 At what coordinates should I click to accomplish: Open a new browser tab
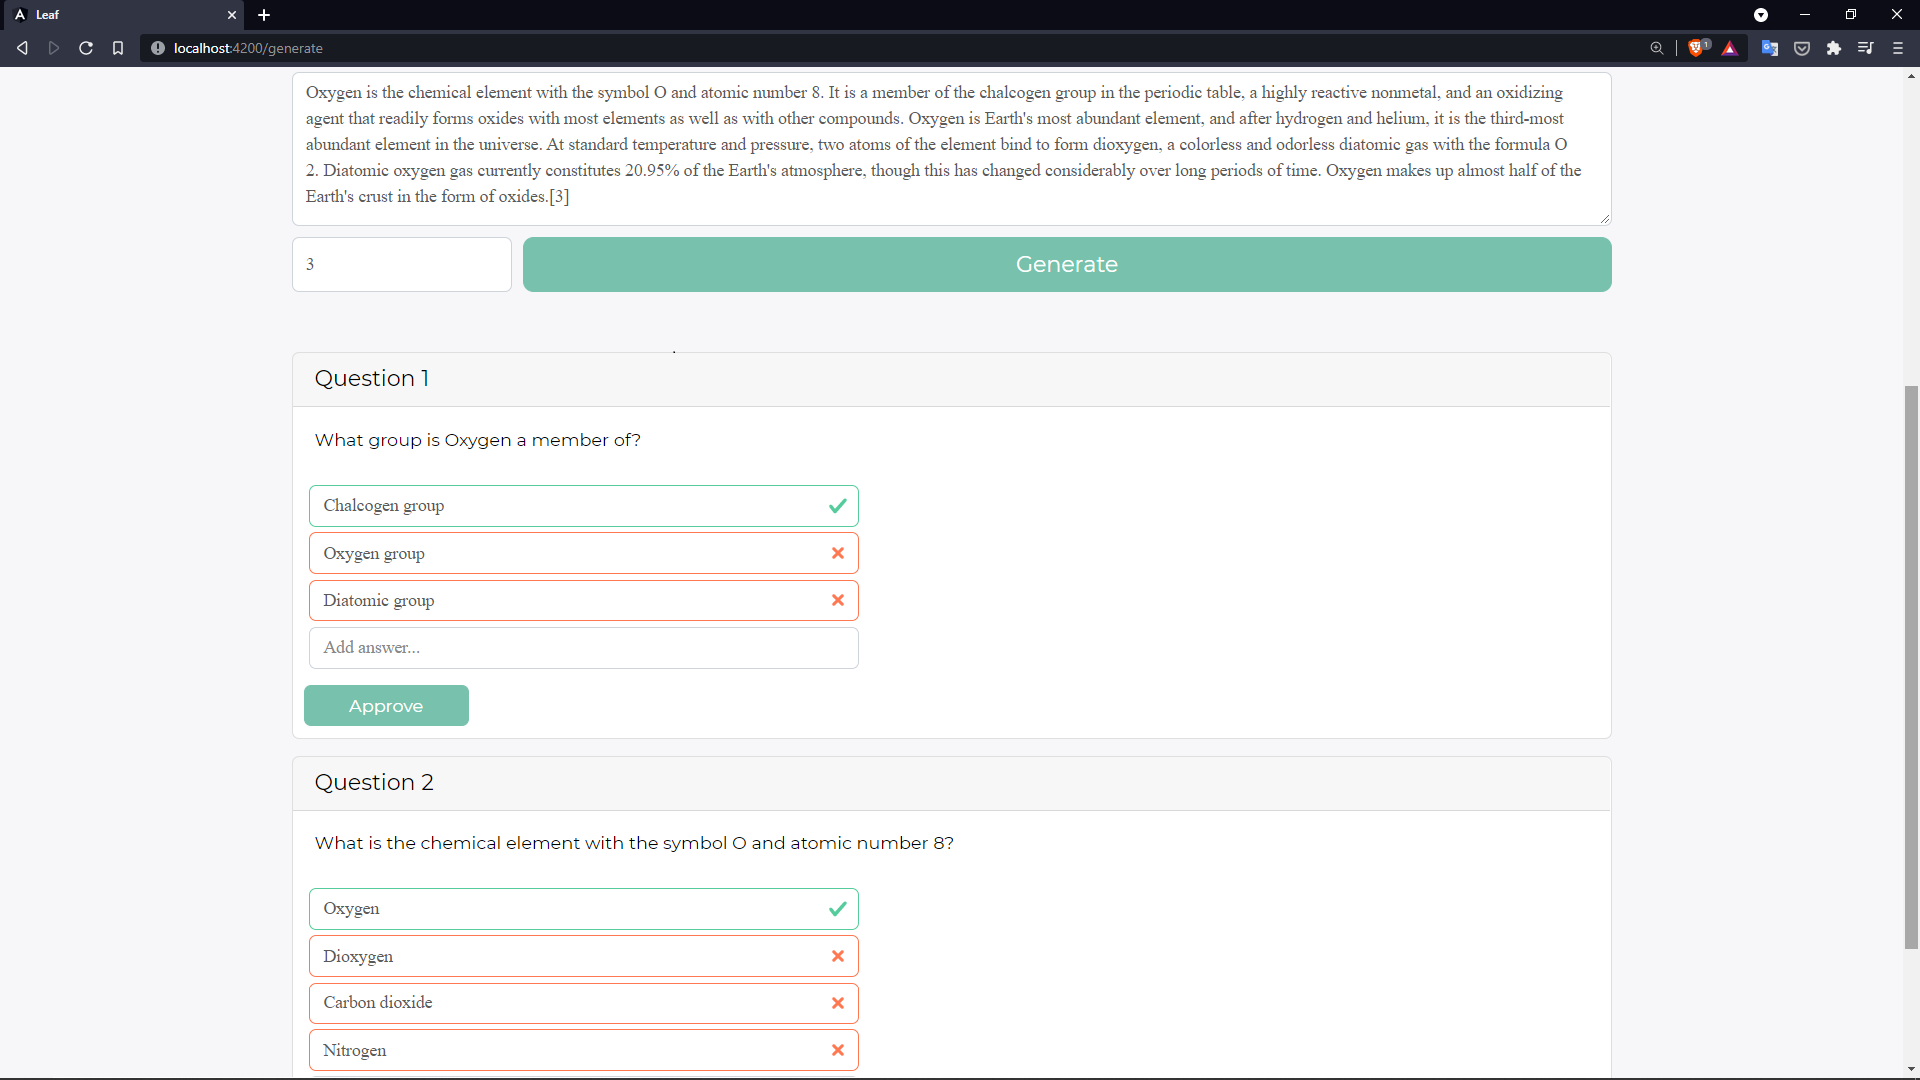(x=264, y=15)
